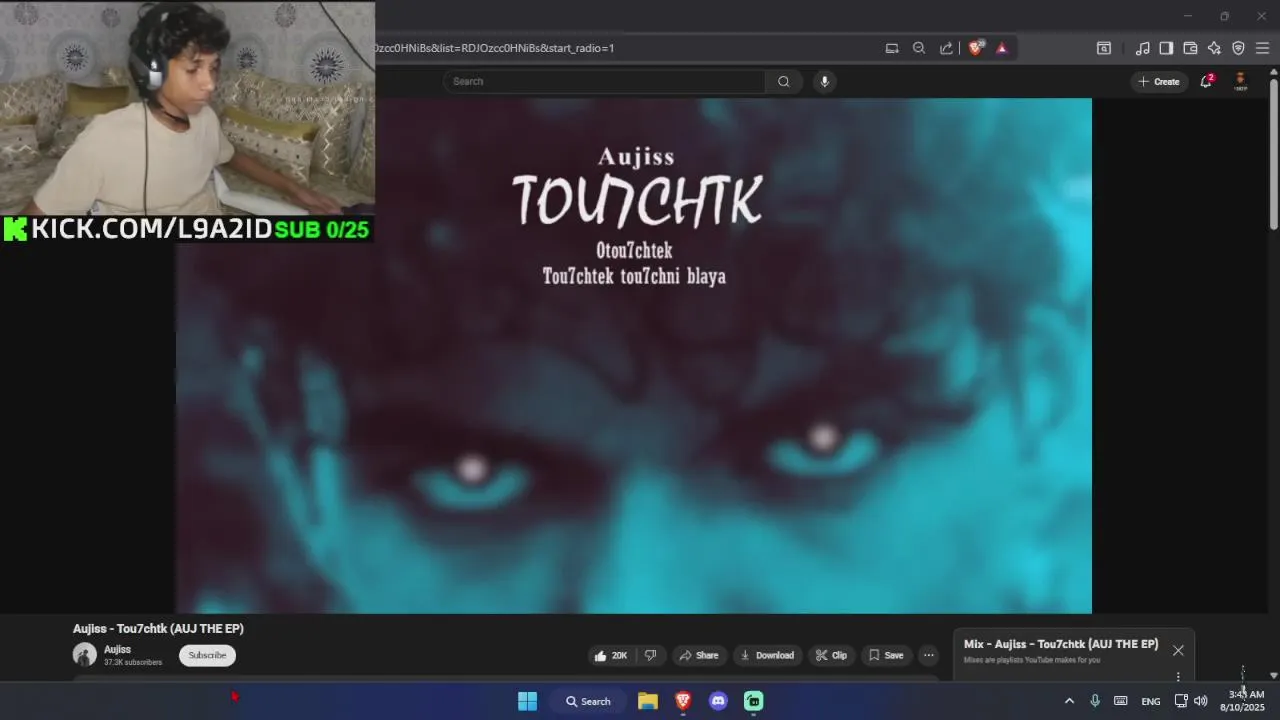This screenshot has width=1280, height=720.
Task: Close the Mix playlist panel
Action: point(1178,650)
